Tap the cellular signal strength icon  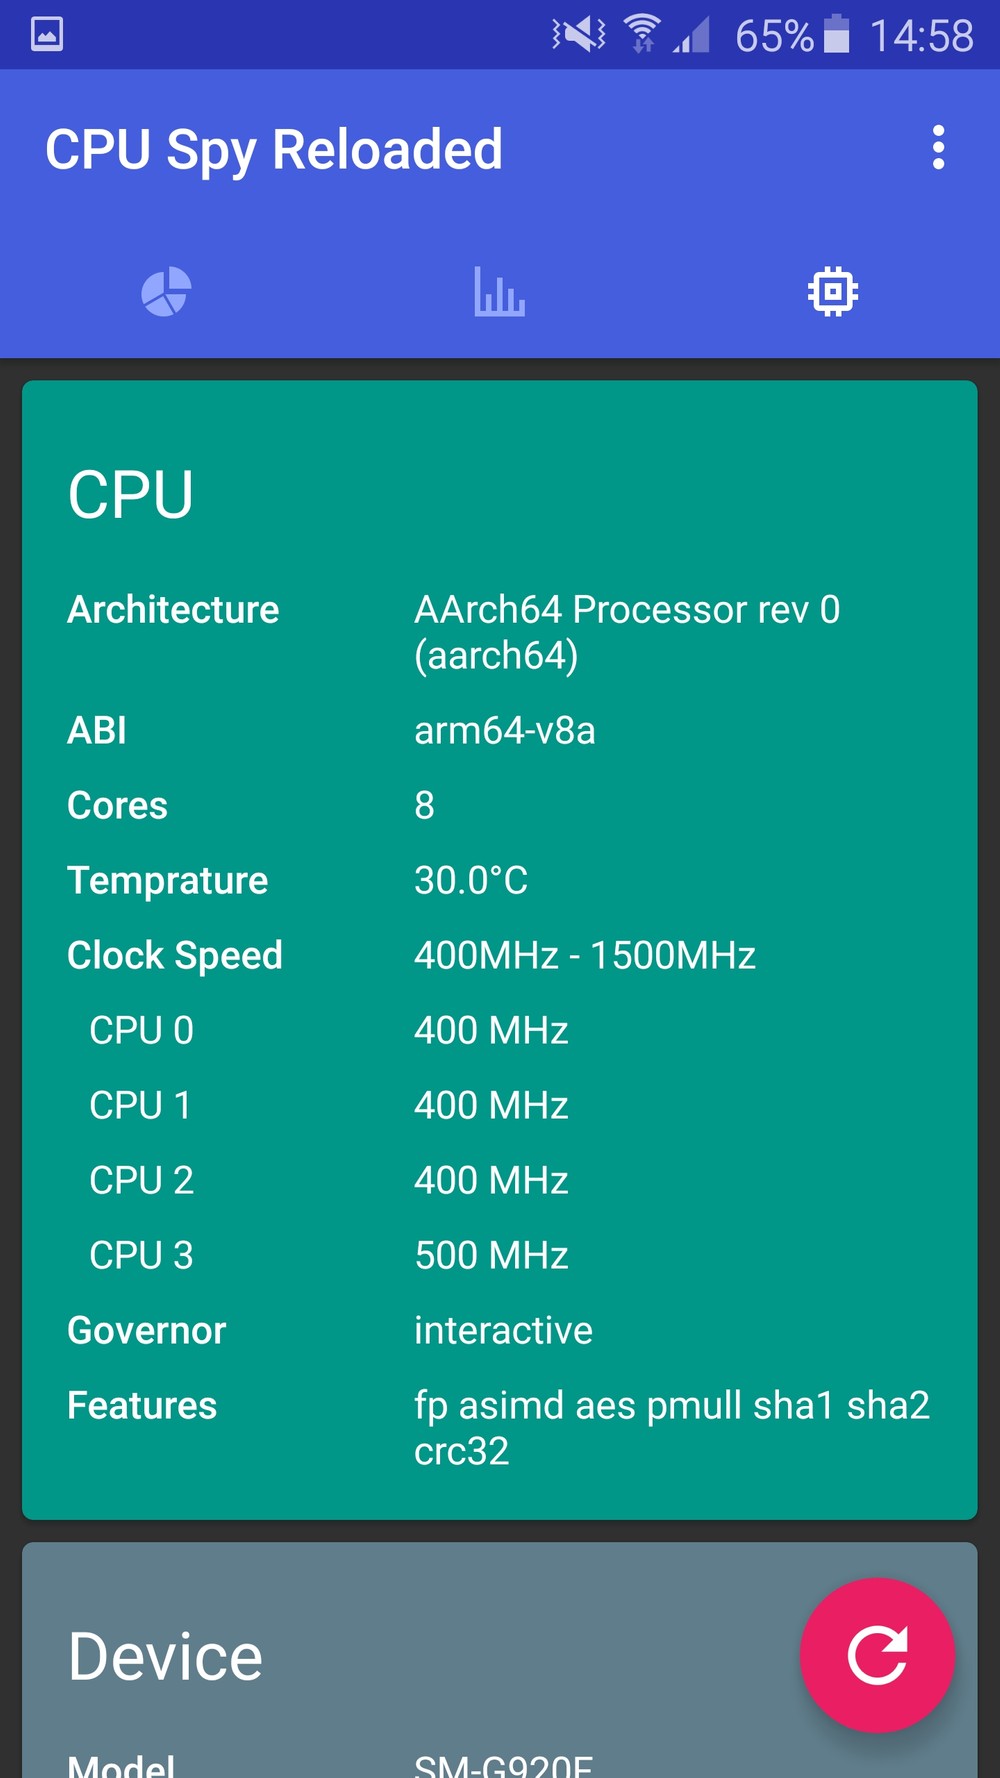[691, 36]
